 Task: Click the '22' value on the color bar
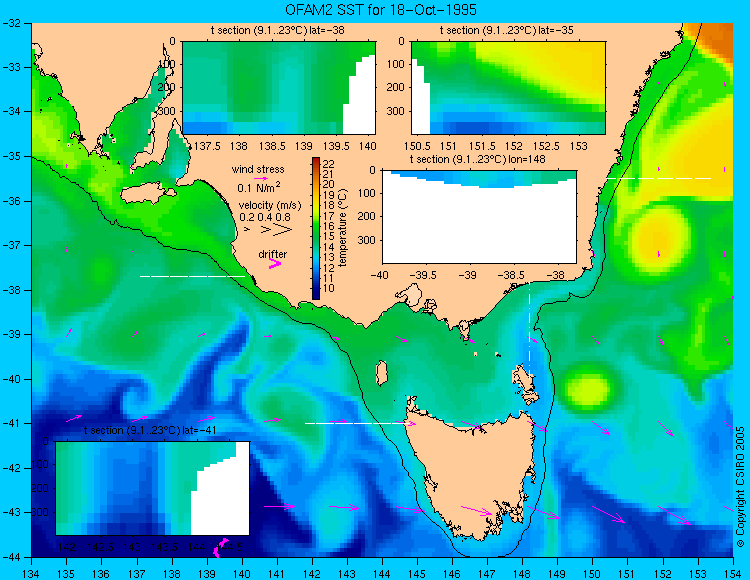(x=329, y=164)
